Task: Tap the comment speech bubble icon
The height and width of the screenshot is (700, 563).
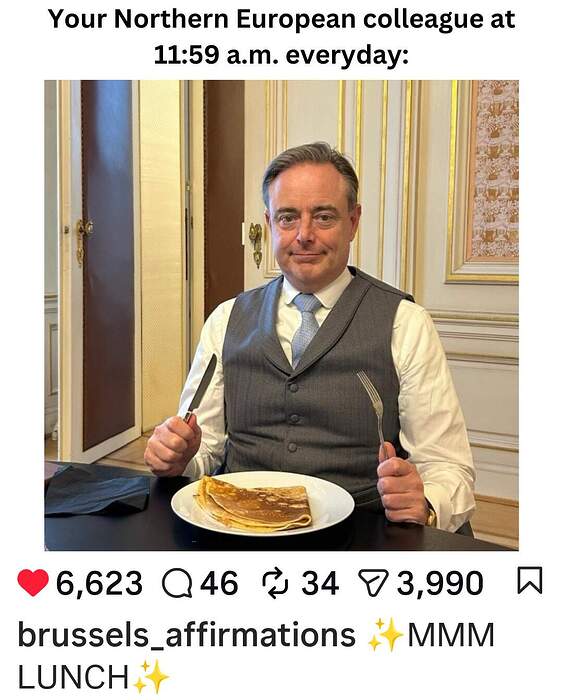Action: (179, 583)
